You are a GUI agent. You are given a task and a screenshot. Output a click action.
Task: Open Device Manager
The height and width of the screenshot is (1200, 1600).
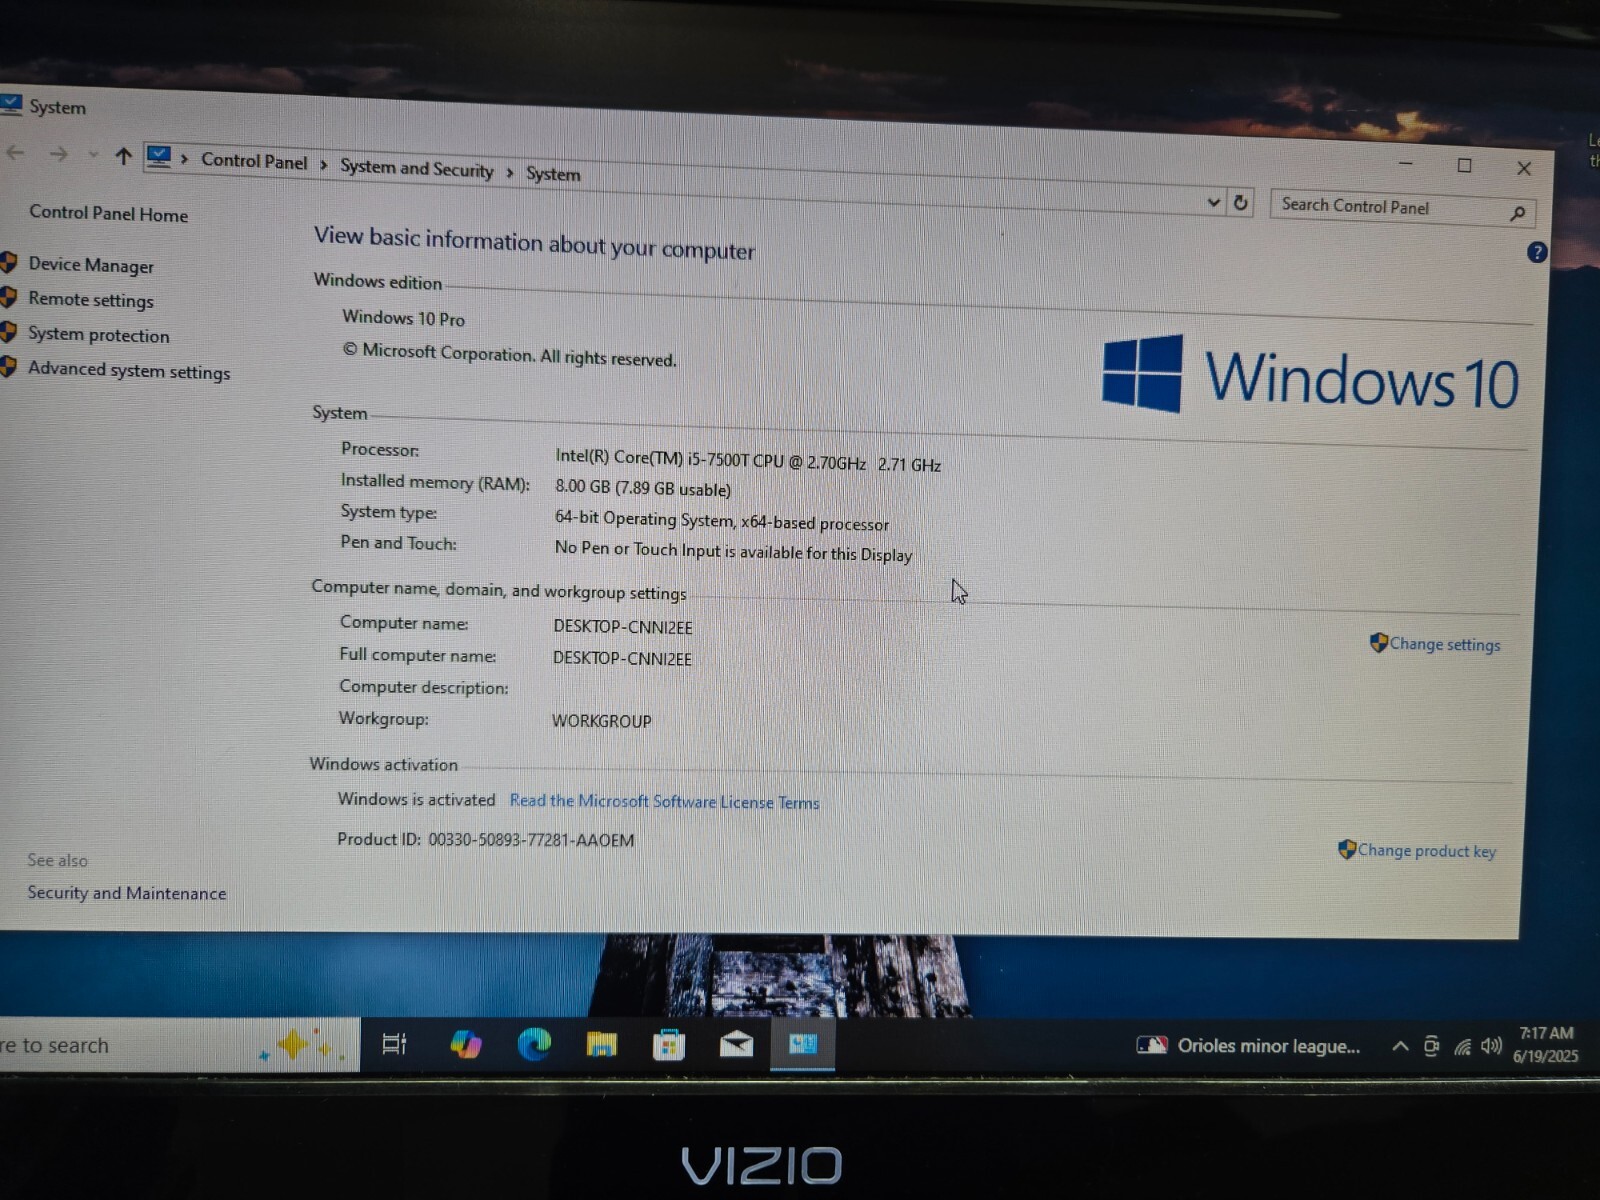coord(91,265)
